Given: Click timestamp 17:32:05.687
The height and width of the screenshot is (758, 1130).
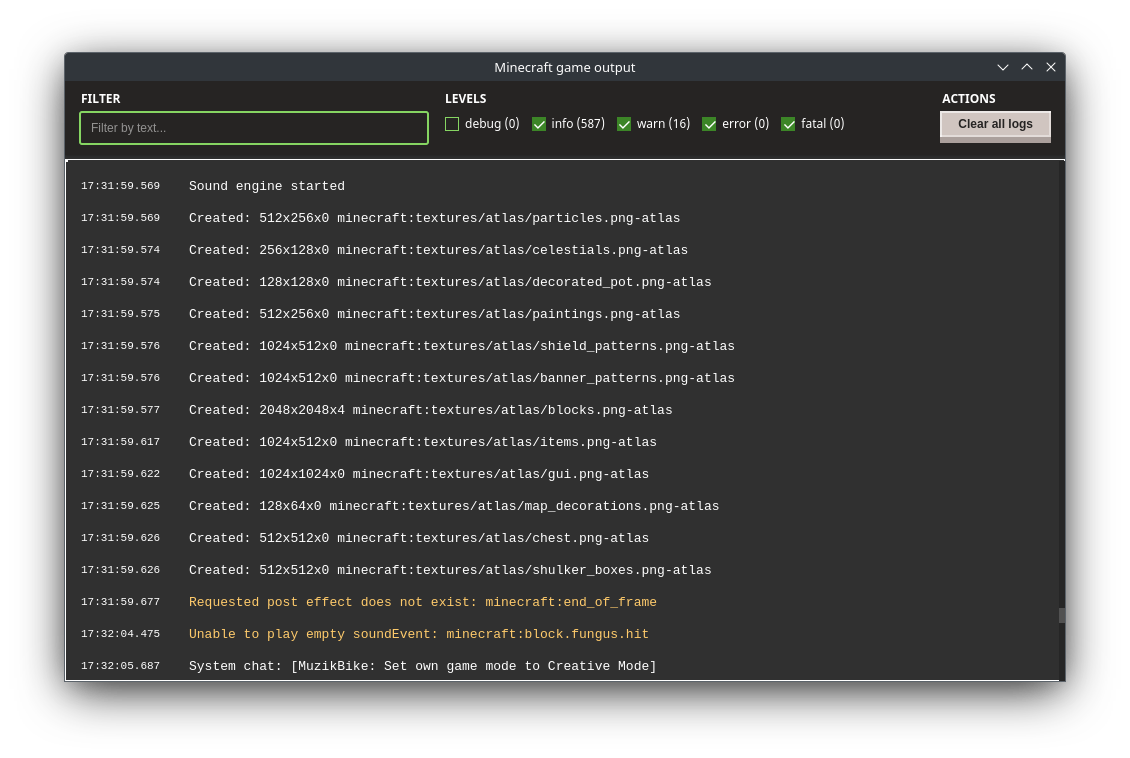Looking at the screenshot, I should (120, 666).
